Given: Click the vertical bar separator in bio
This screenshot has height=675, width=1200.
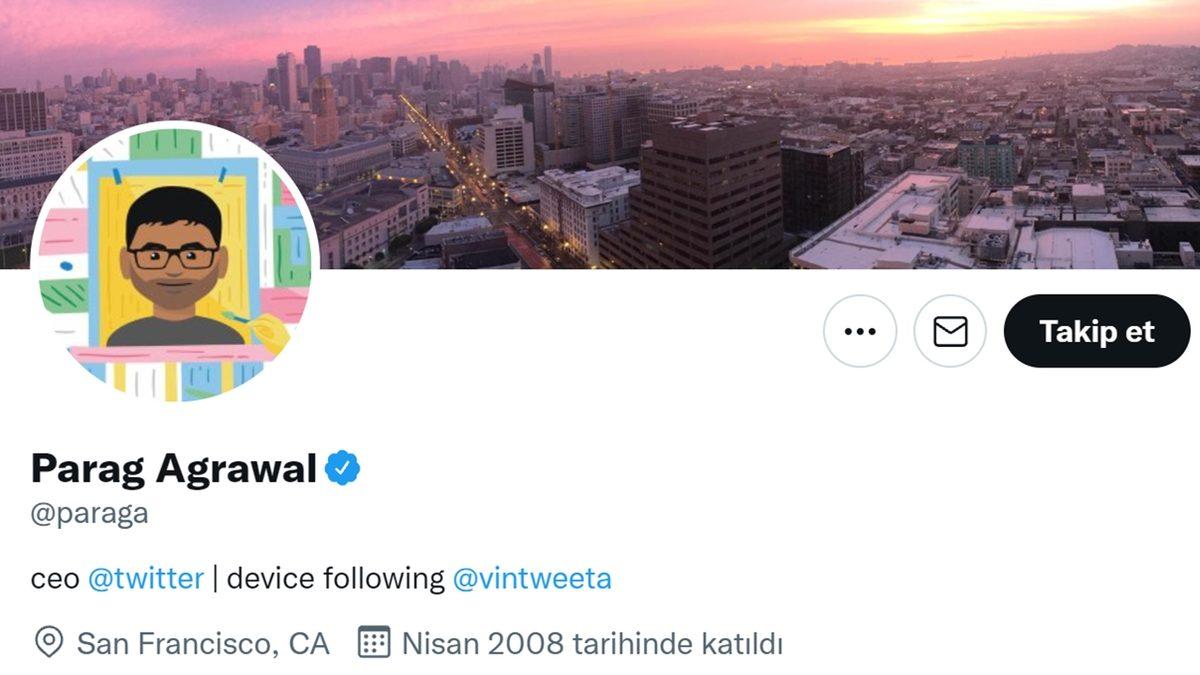Looking at the screenshot, I should tap(215, 578).
